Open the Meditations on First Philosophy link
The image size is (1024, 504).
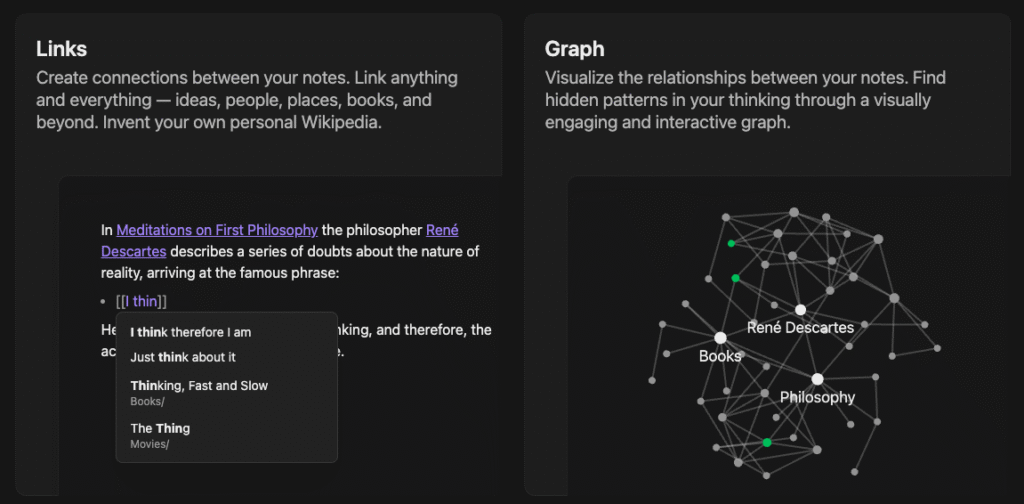(x=217, y=230)
